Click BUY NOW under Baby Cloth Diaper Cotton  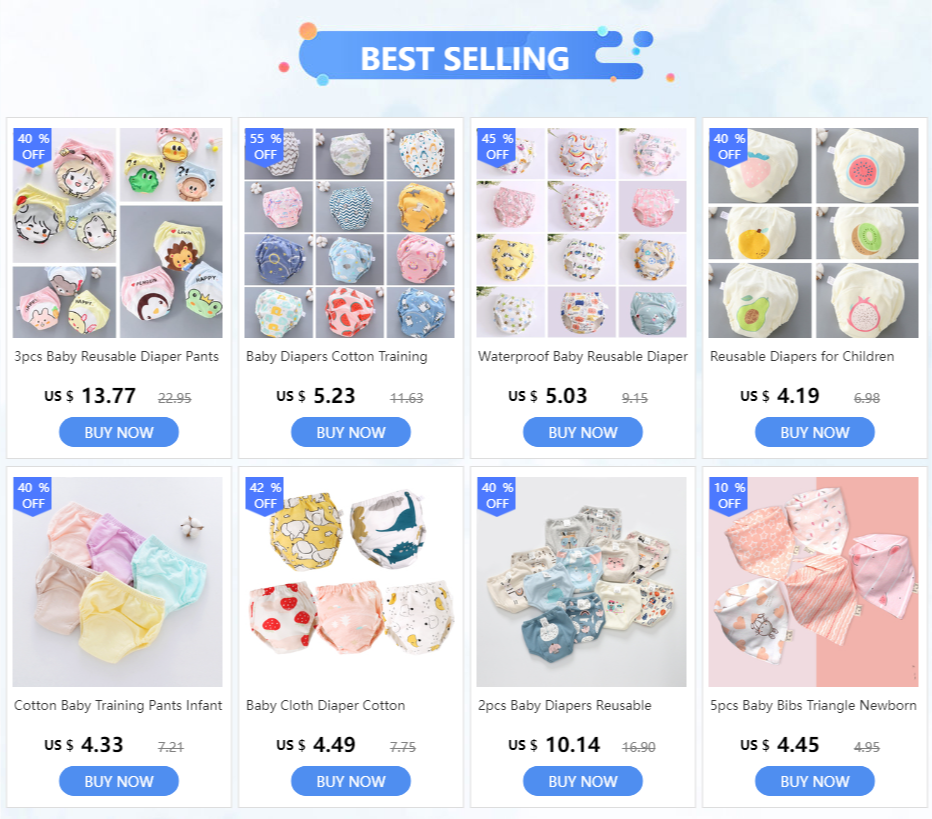[x=351, y=781]
